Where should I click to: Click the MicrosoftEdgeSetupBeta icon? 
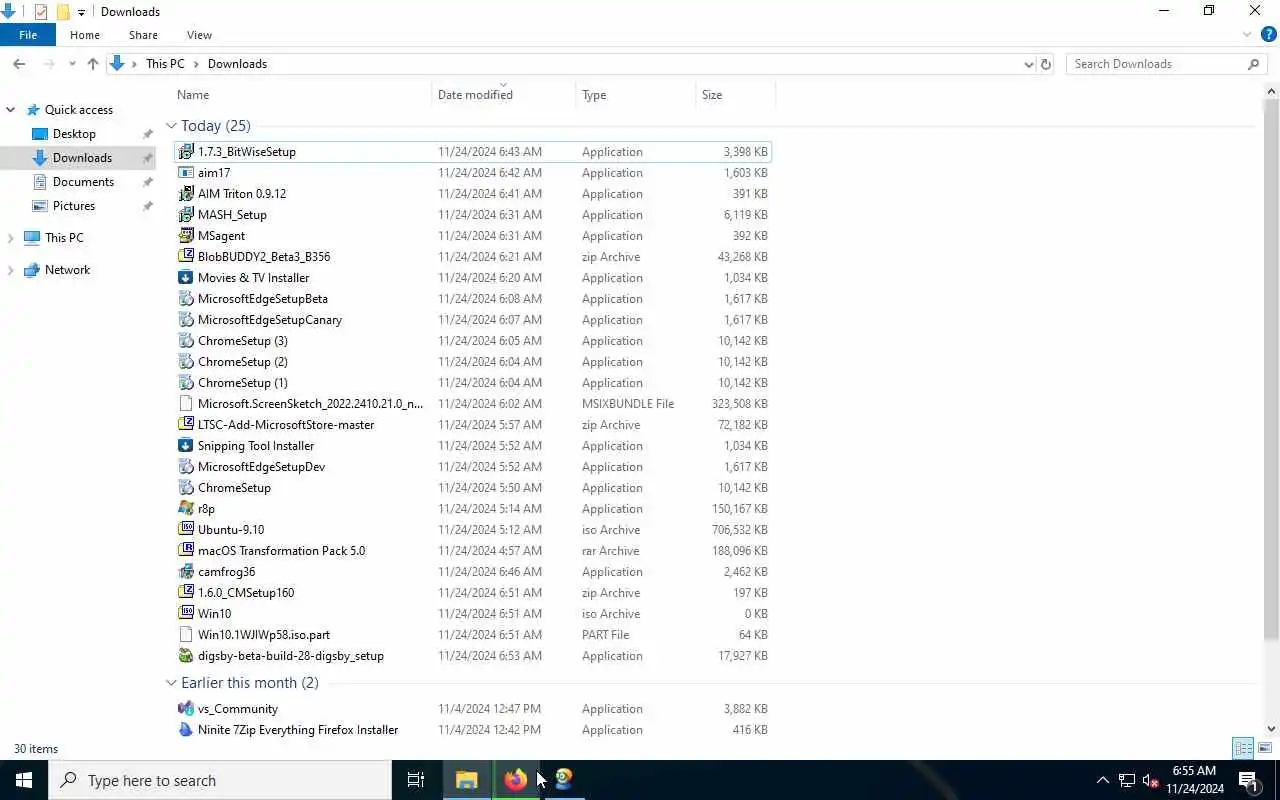coord(186,299)
